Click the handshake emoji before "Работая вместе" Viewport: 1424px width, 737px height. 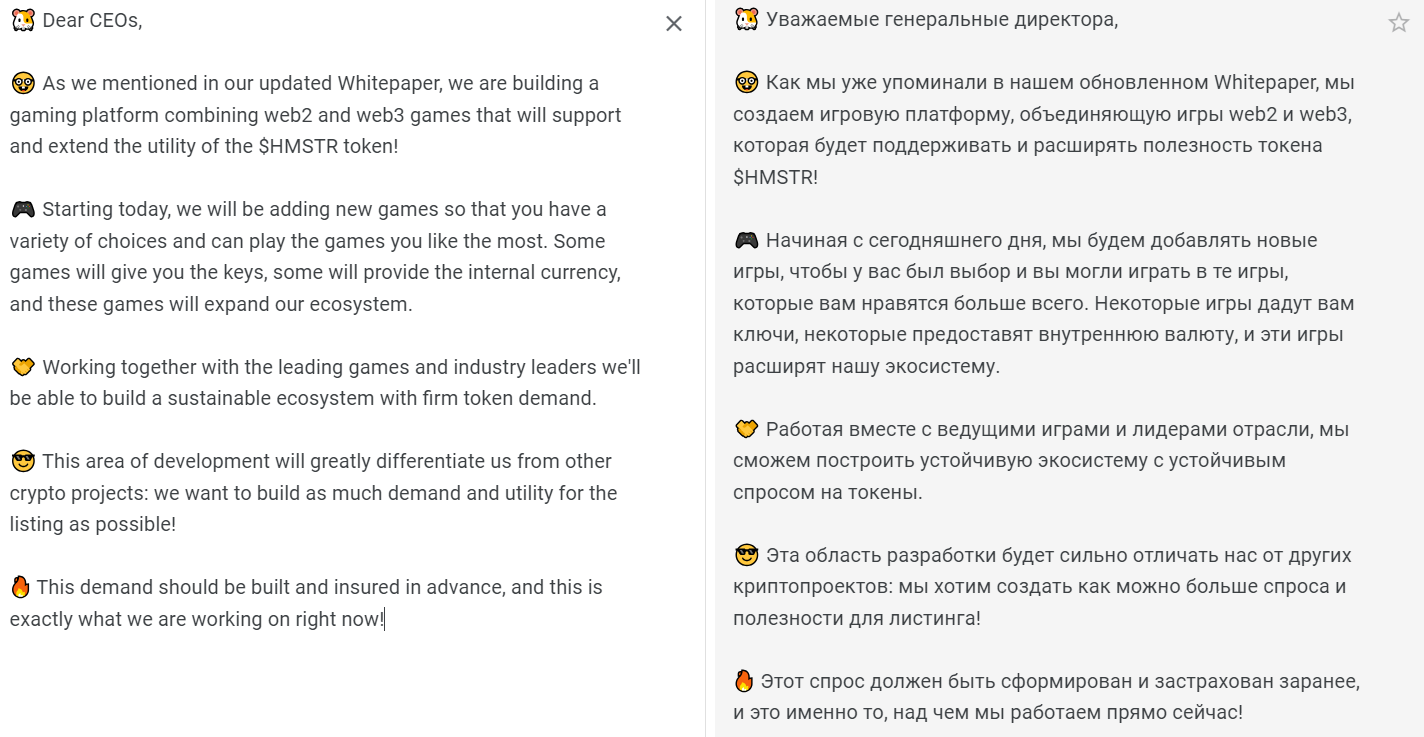[x=746, y=430]
